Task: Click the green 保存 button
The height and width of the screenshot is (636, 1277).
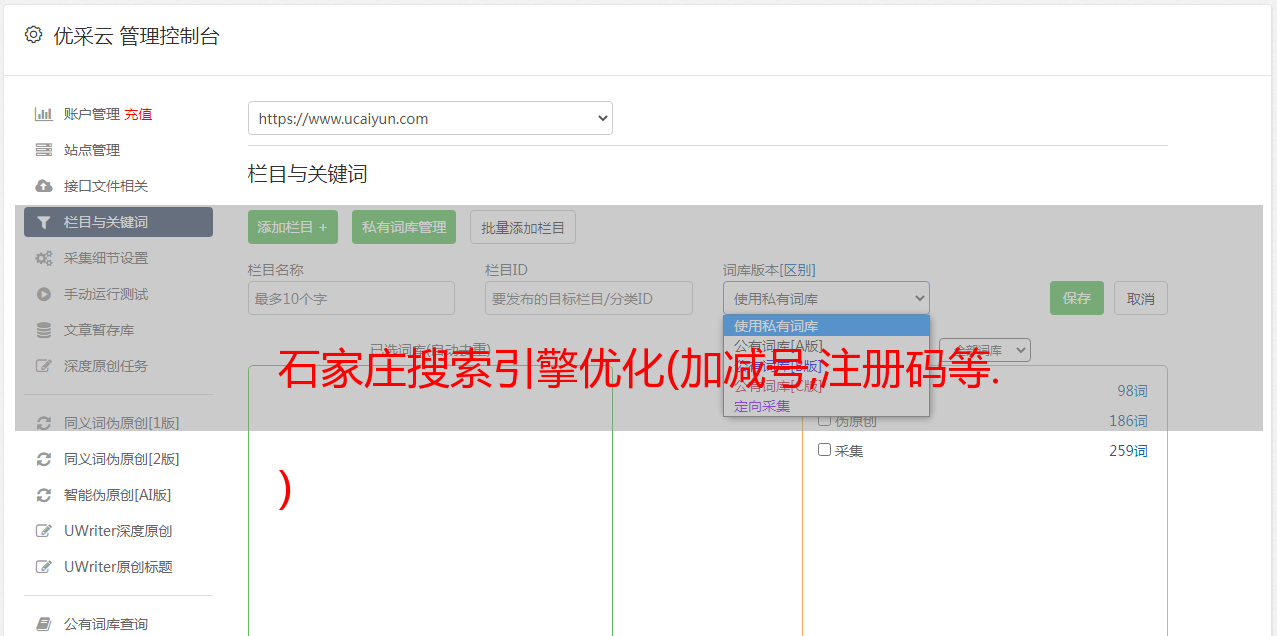Action: tap(1077, 298)
